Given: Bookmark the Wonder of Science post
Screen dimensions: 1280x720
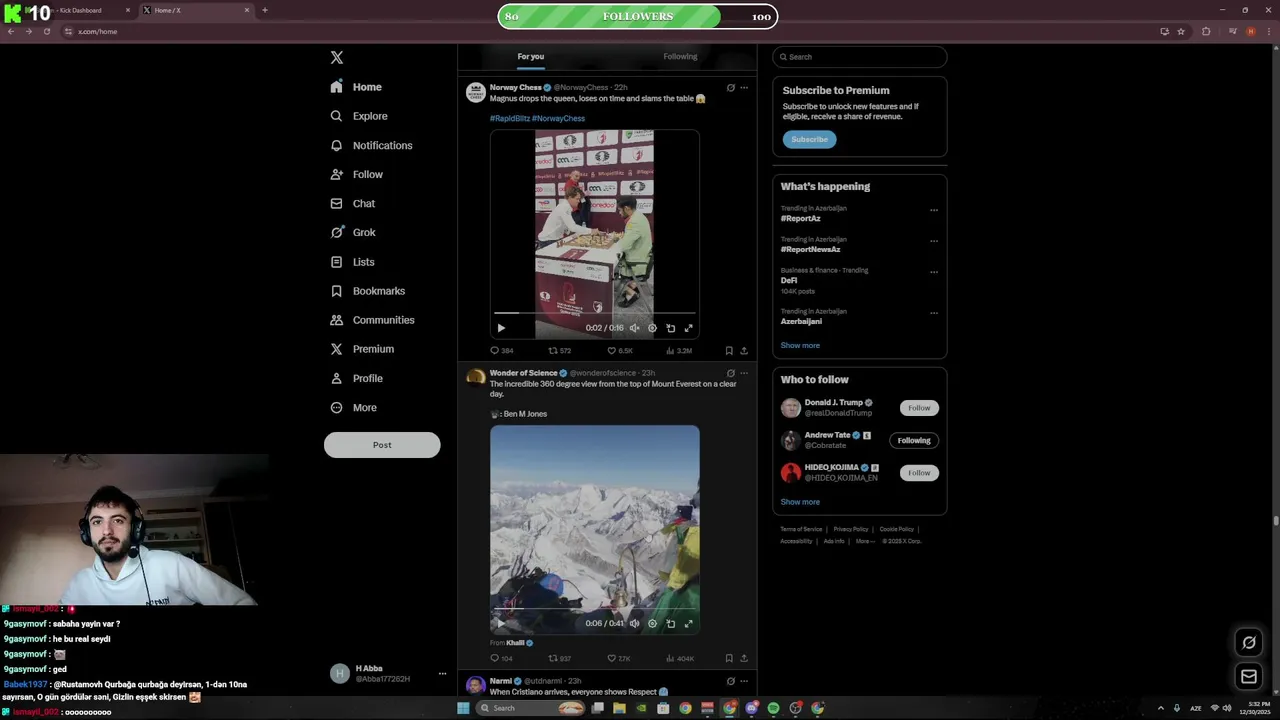Looking at the screenshot, I should pos(729,659).
